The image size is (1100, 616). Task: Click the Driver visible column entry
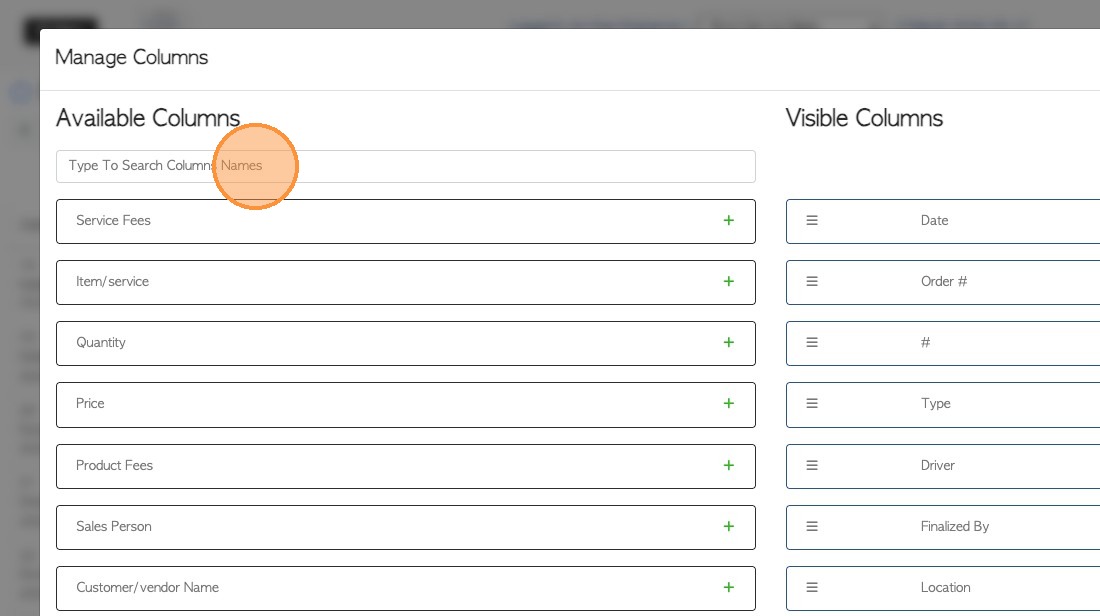coord(938,466)
